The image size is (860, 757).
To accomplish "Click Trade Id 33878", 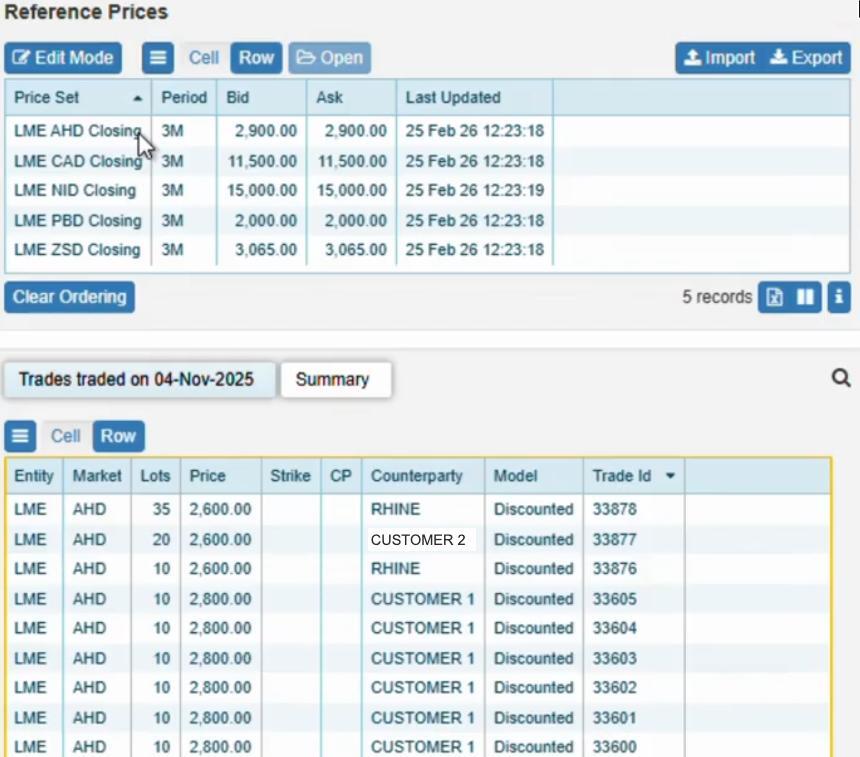I will [x=615, y=509].
